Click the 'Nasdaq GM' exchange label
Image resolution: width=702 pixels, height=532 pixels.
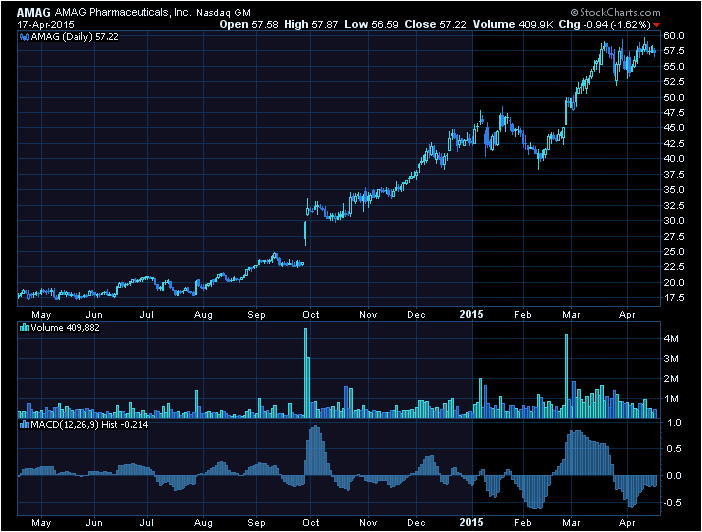click(x=223, y=13)
